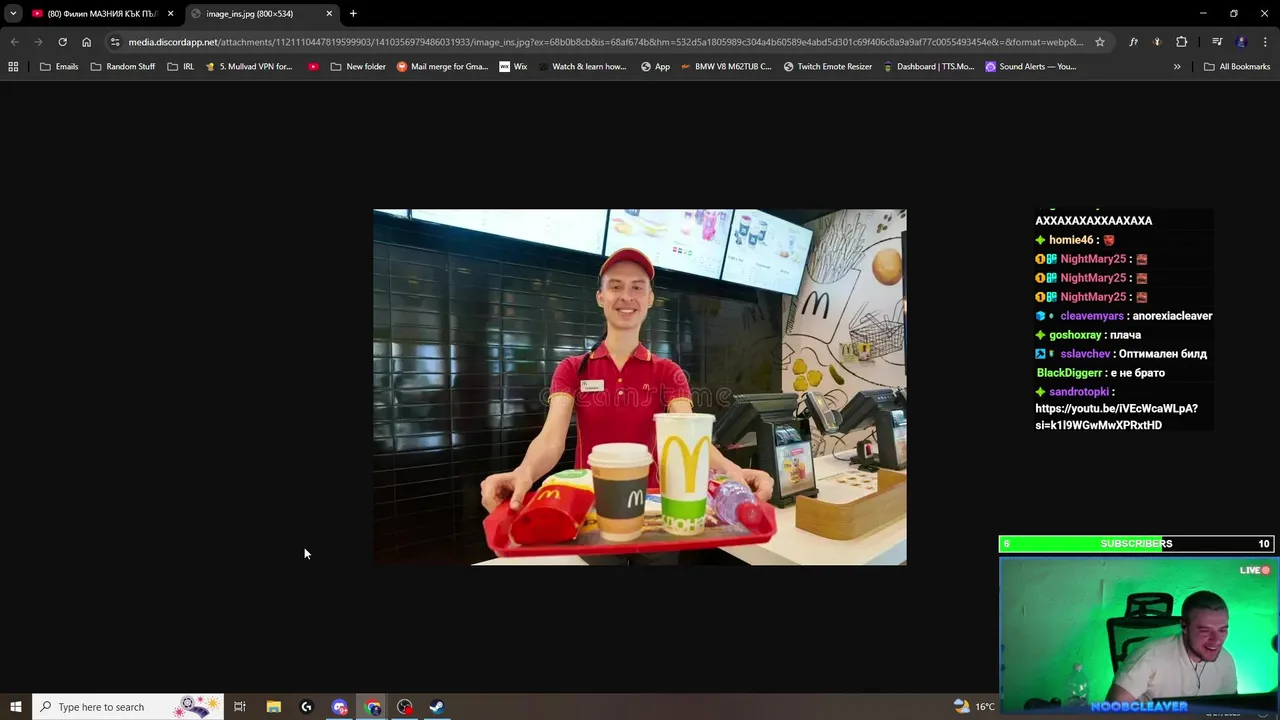The image size is (1280, 720).
Task: Open Logitech G HUB taskbar icon
Action: click(306, 707)
